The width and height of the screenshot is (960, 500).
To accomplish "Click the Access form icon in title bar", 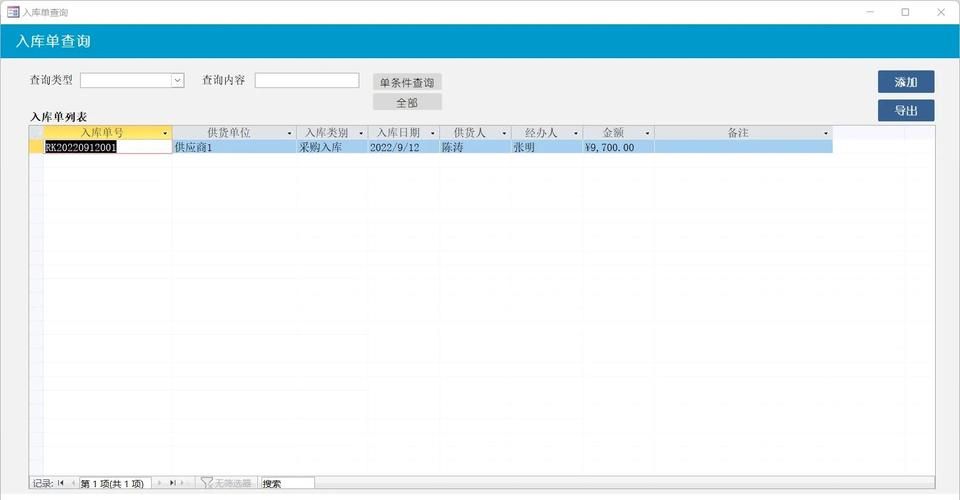I will pyautogui.click(x=13, y=12).
